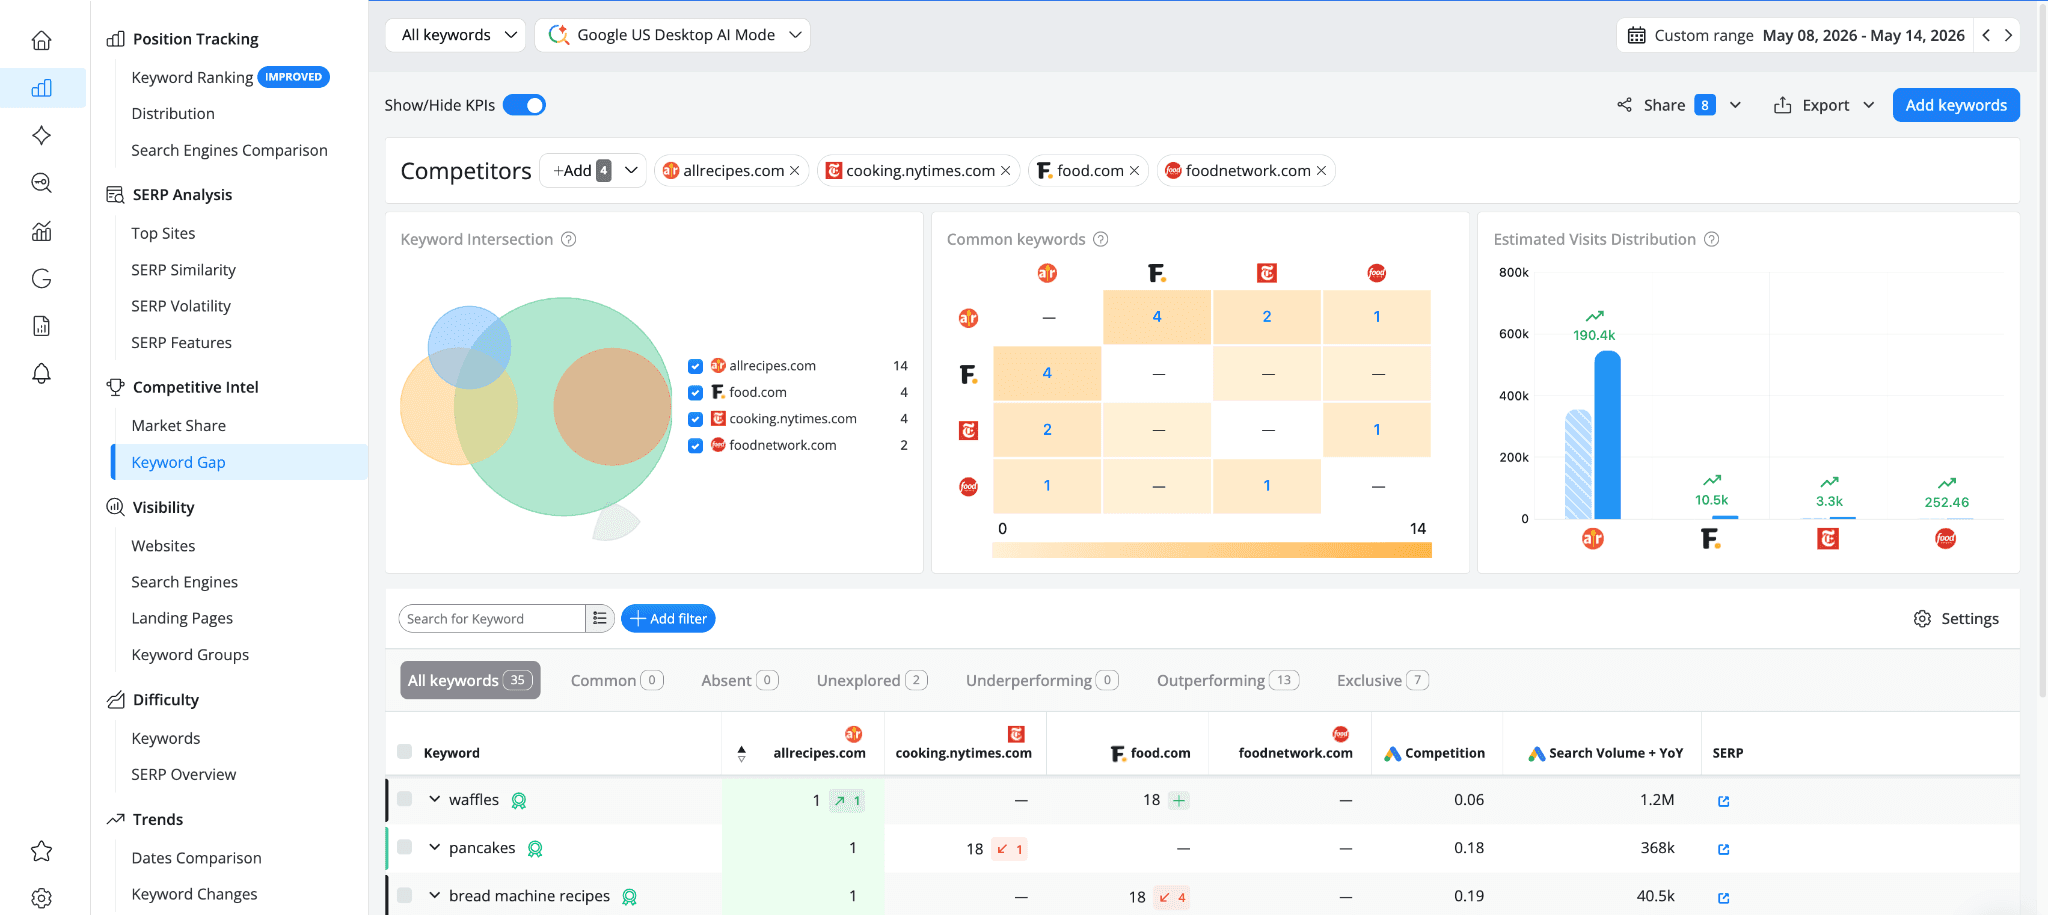Click Add keywords button
2048x915 pixels.
click(x=1956, y=105)
